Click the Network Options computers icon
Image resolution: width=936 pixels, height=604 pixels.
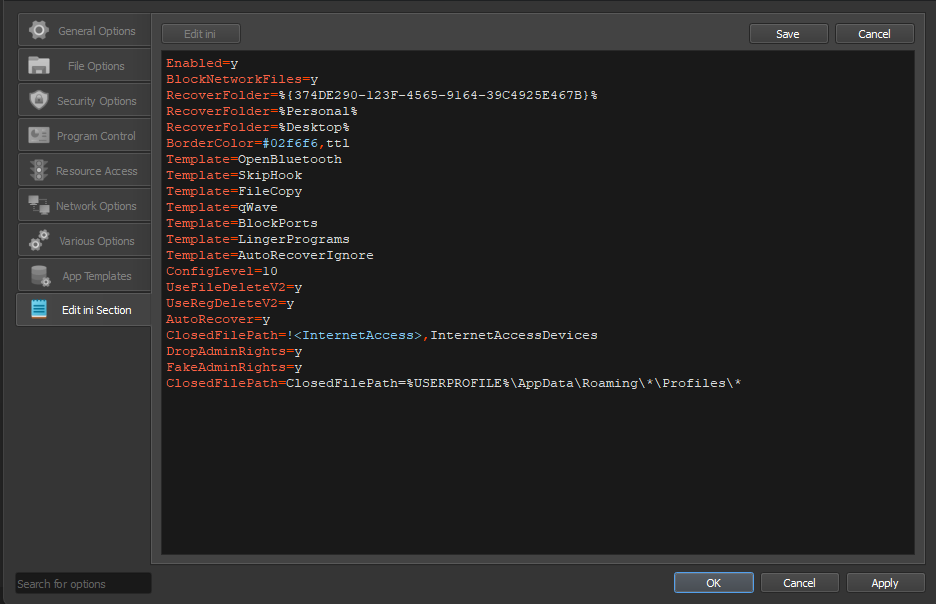point(39,206)
